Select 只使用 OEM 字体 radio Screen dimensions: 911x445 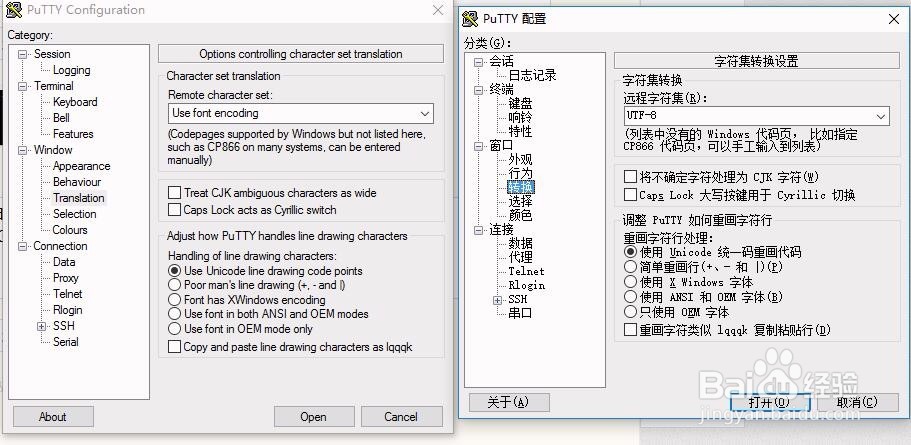(x=630, y=312)
